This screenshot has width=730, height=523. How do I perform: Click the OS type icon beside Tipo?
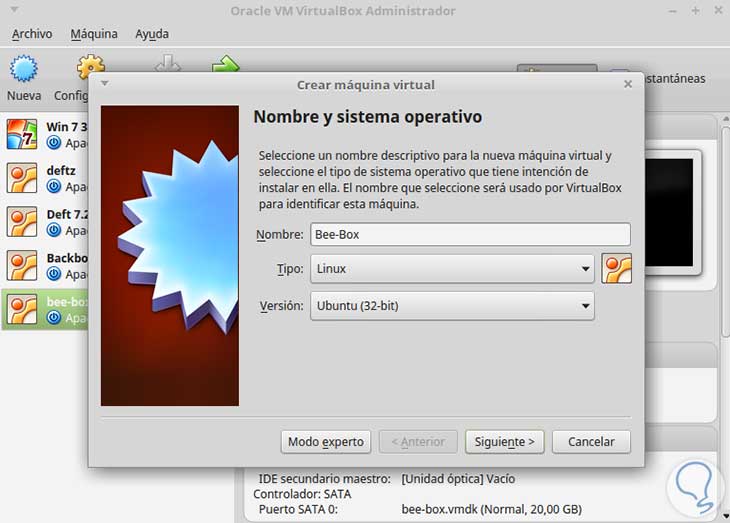click(x=616, y=269)
